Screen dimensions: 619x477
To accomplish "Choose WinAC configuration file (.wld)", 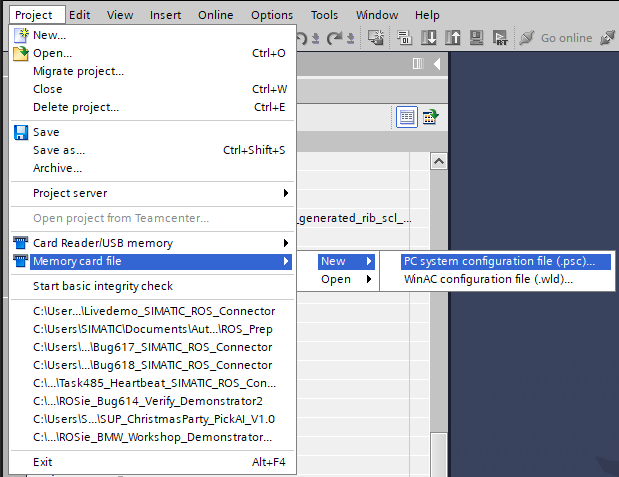I will pyautogui.click(x=488, y=279).
